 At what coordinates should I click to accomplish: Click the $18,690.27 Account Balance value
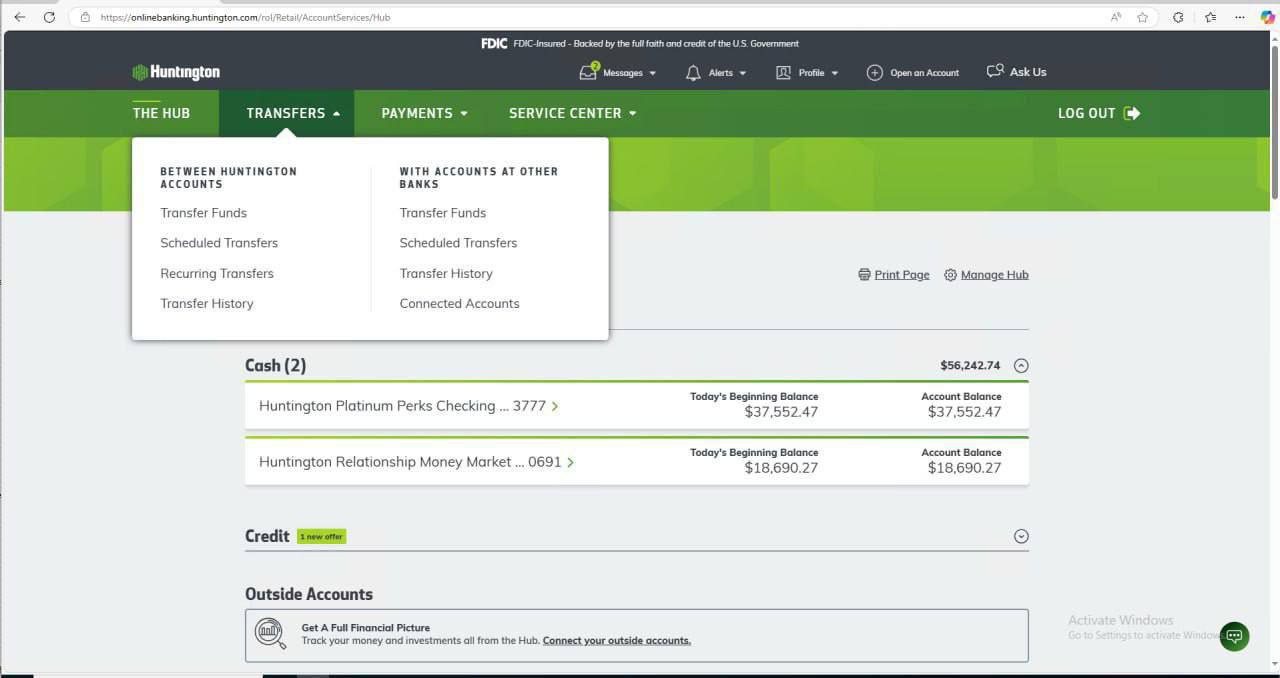coord(964,468)
